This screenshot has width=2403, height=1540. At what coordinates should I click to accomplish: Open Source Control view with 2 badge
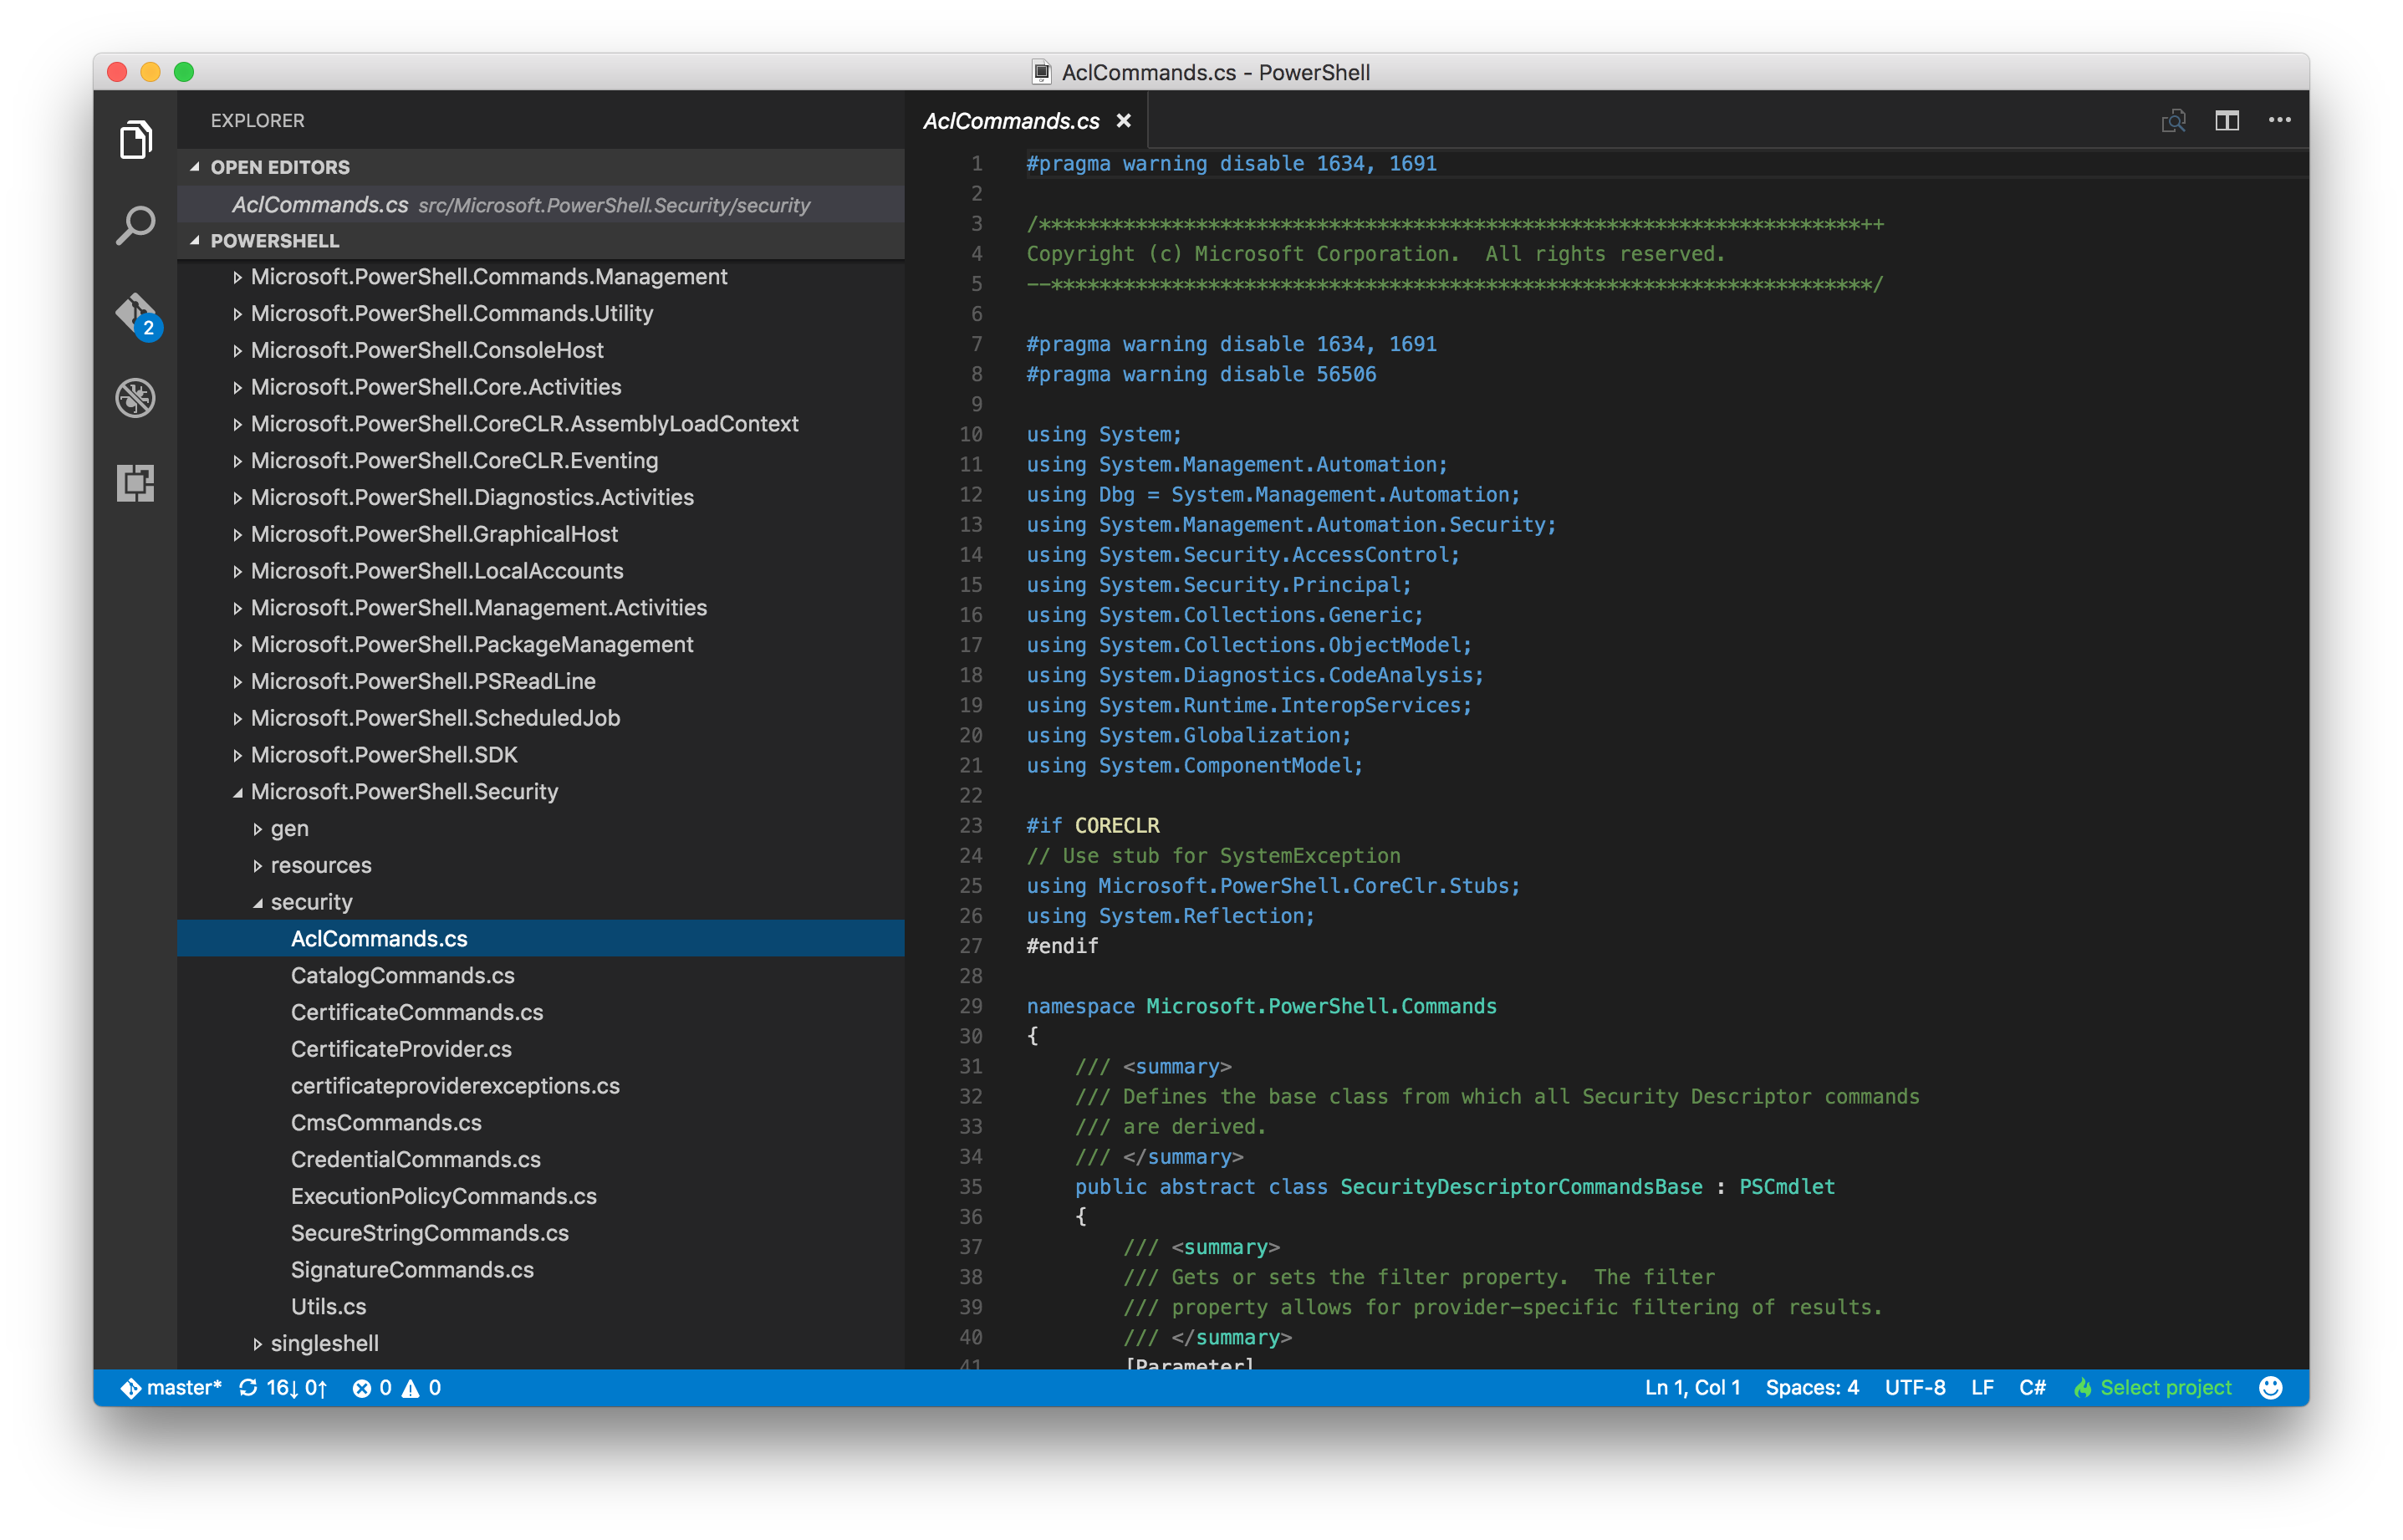tap(136, 315)
